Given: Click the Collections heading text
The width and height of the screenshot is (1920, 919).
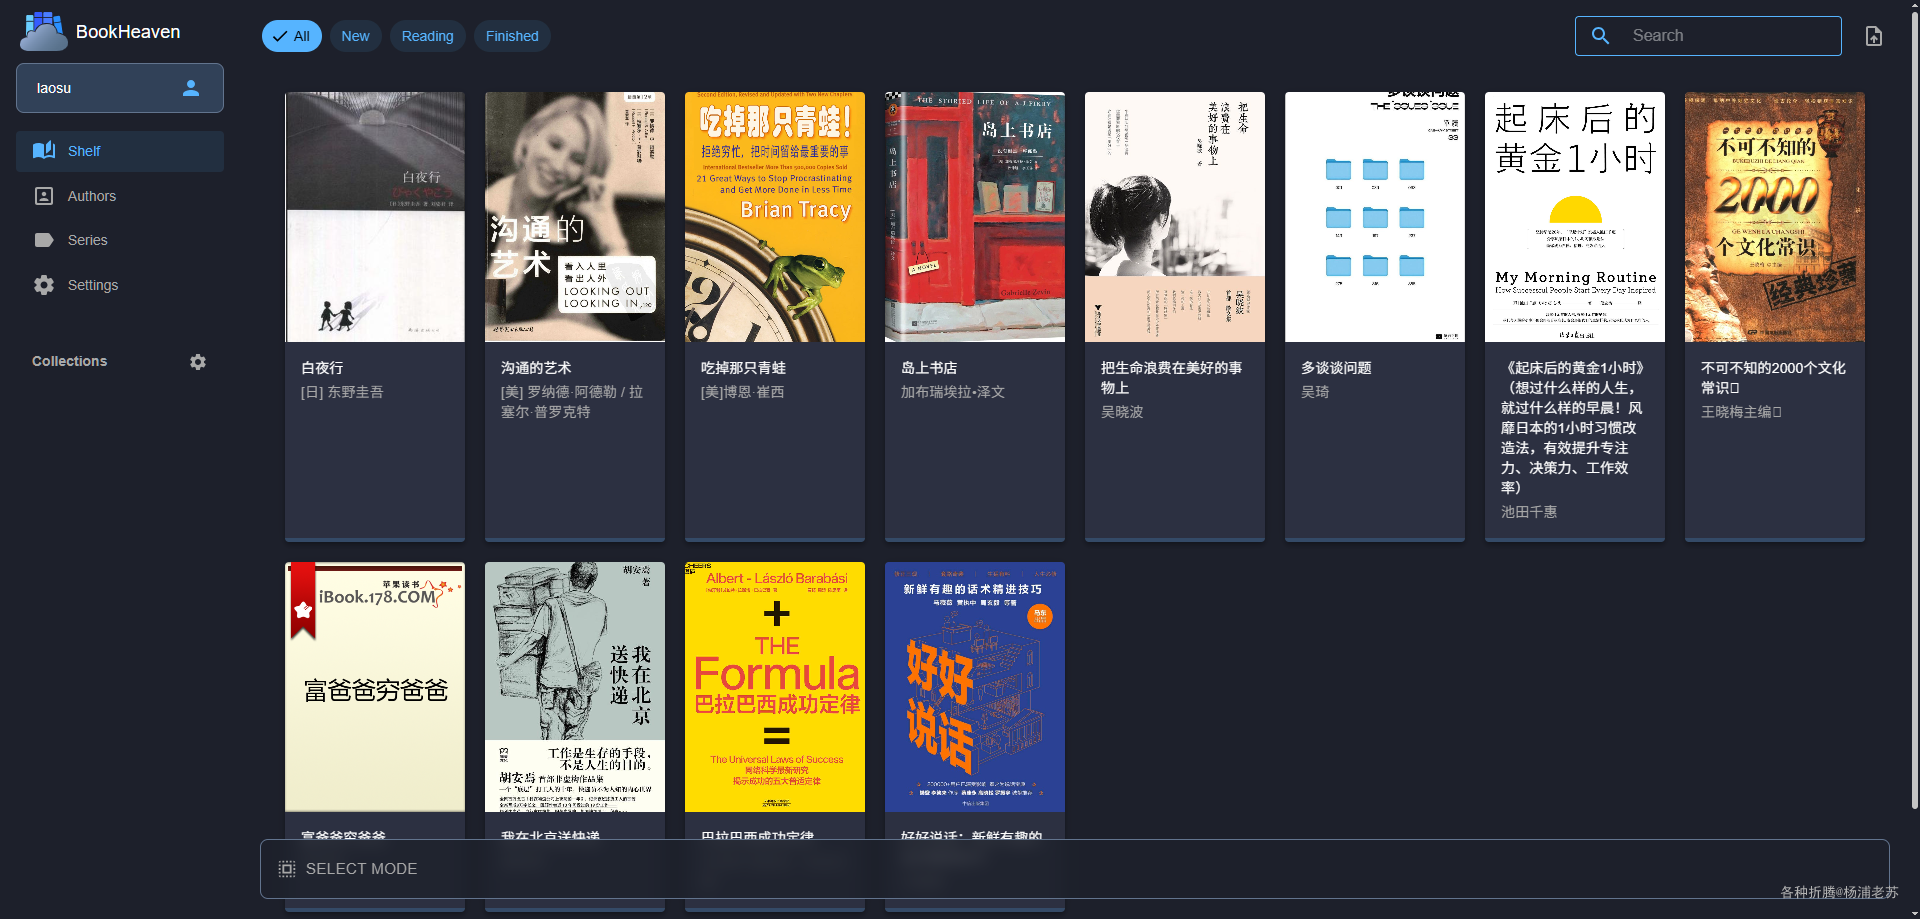Looking at the screenshot, I should (x=69, y=361).
